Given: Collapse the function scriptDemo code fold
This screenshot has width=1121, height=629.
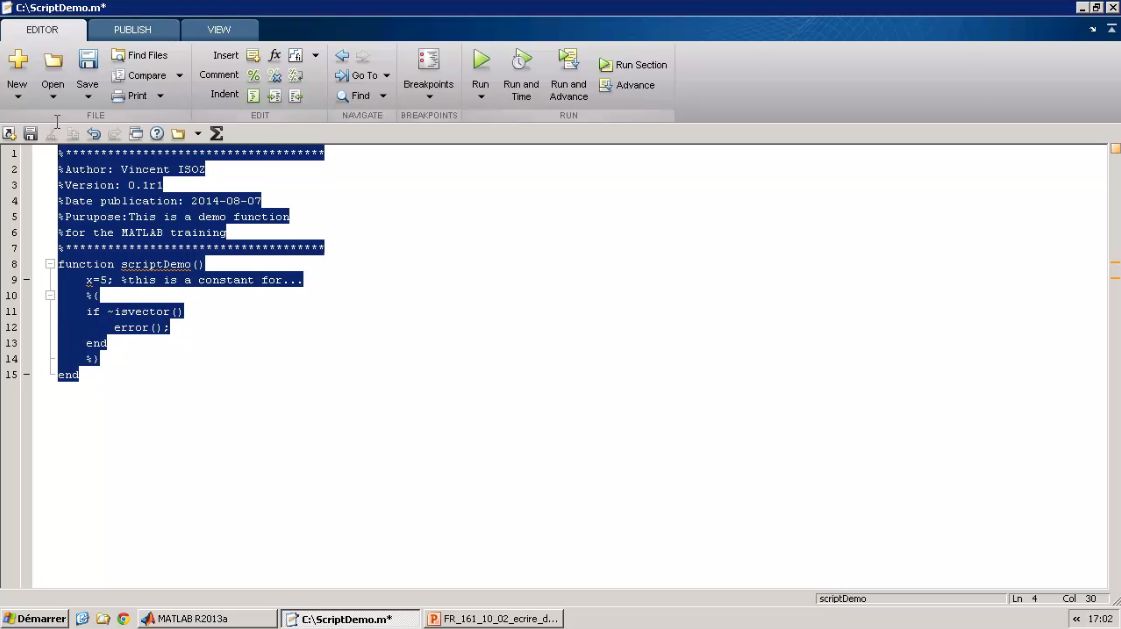Looking at the screenshot, I should tap(50, 264).
